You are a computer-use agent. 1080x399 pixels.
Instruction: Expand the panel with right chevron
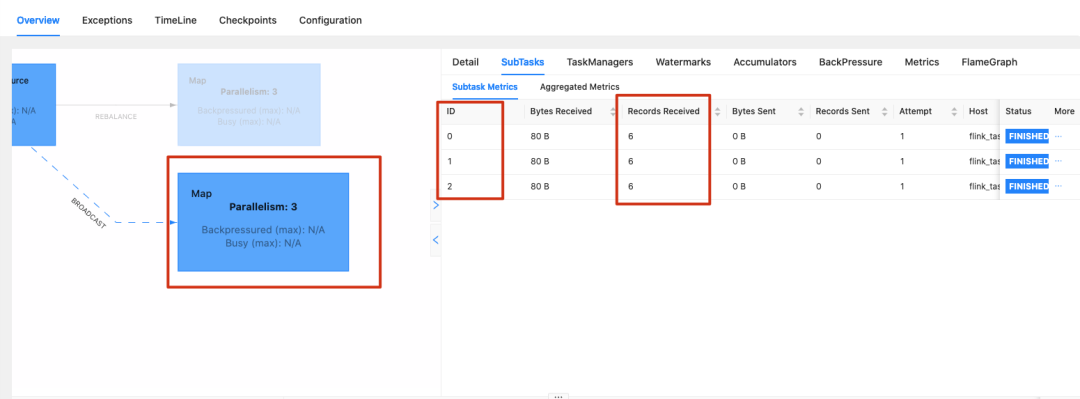[435, 205]
